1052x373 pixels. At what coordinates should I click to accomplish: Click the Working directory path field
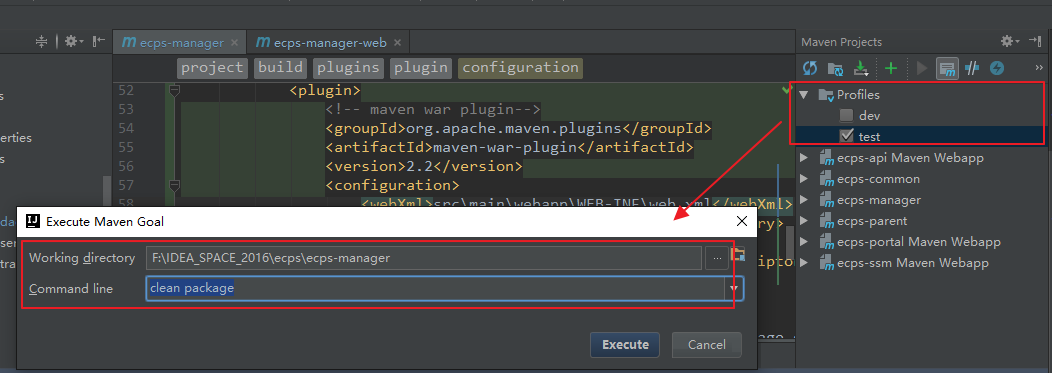click(423, 258)
